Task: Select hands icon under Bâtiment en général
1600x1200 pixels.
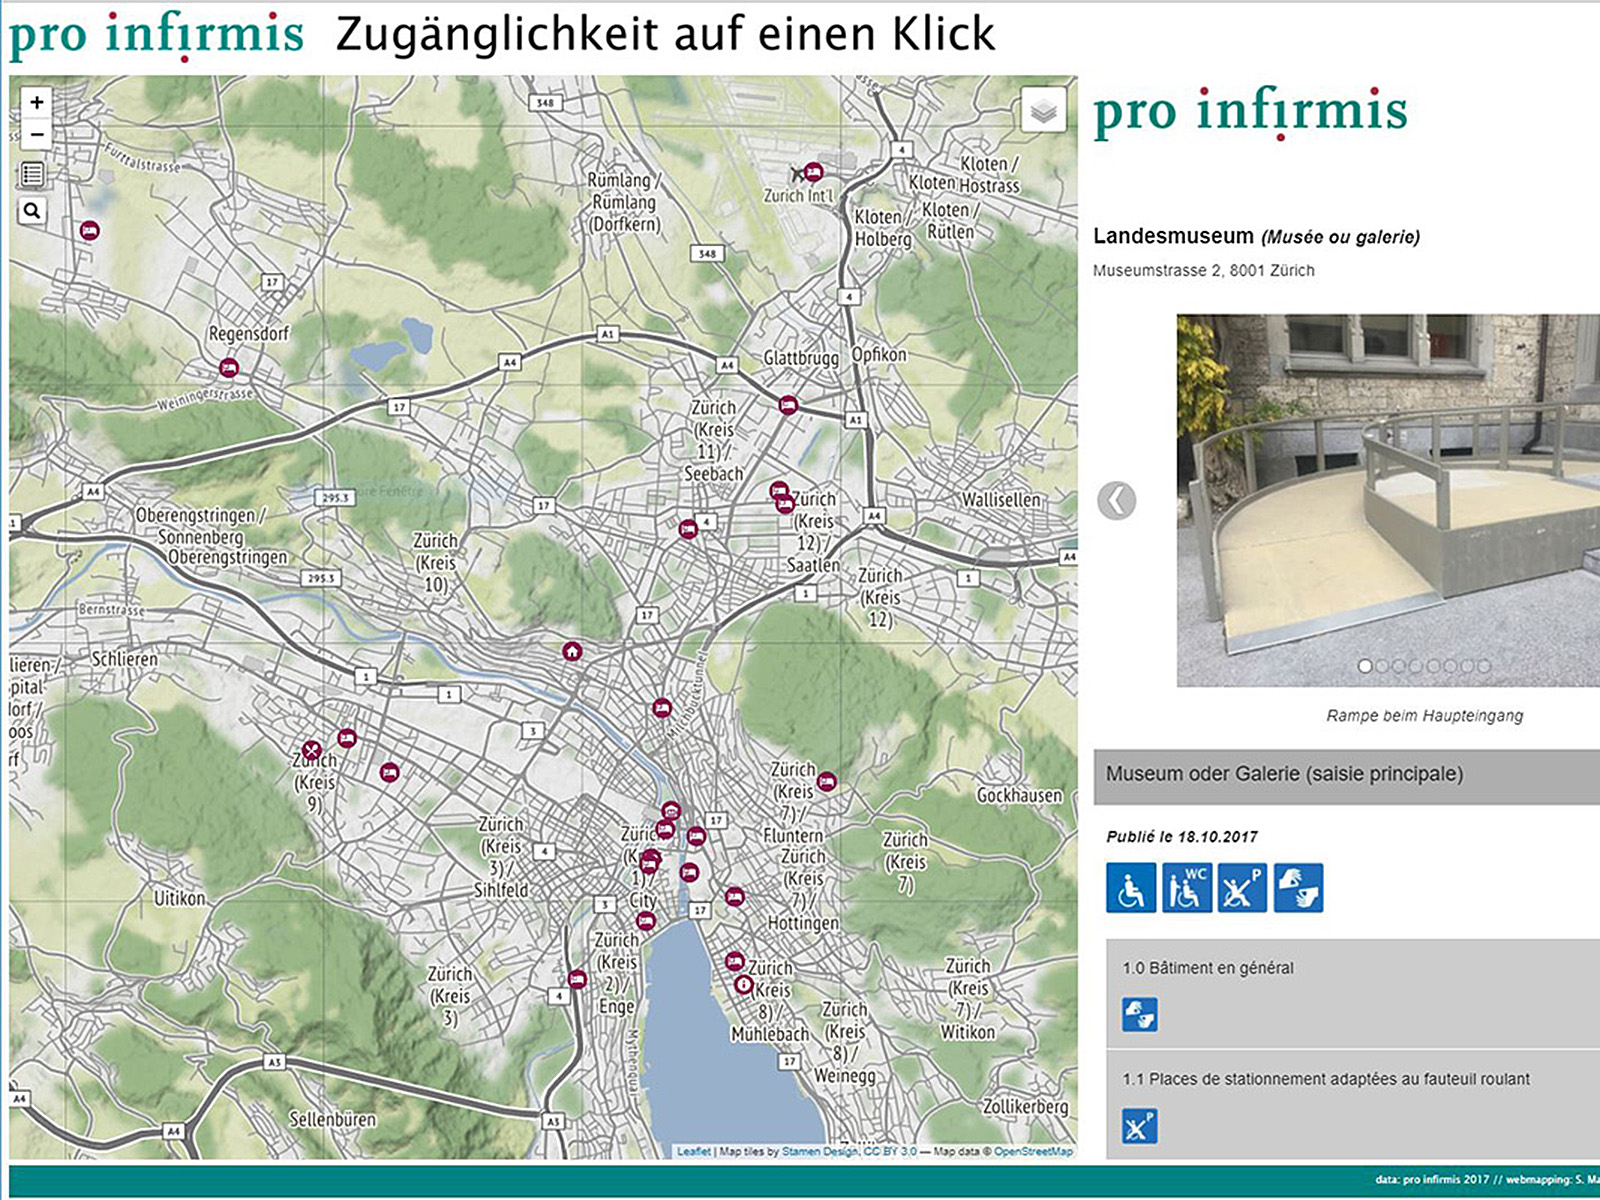Action: point(1140,1014)
